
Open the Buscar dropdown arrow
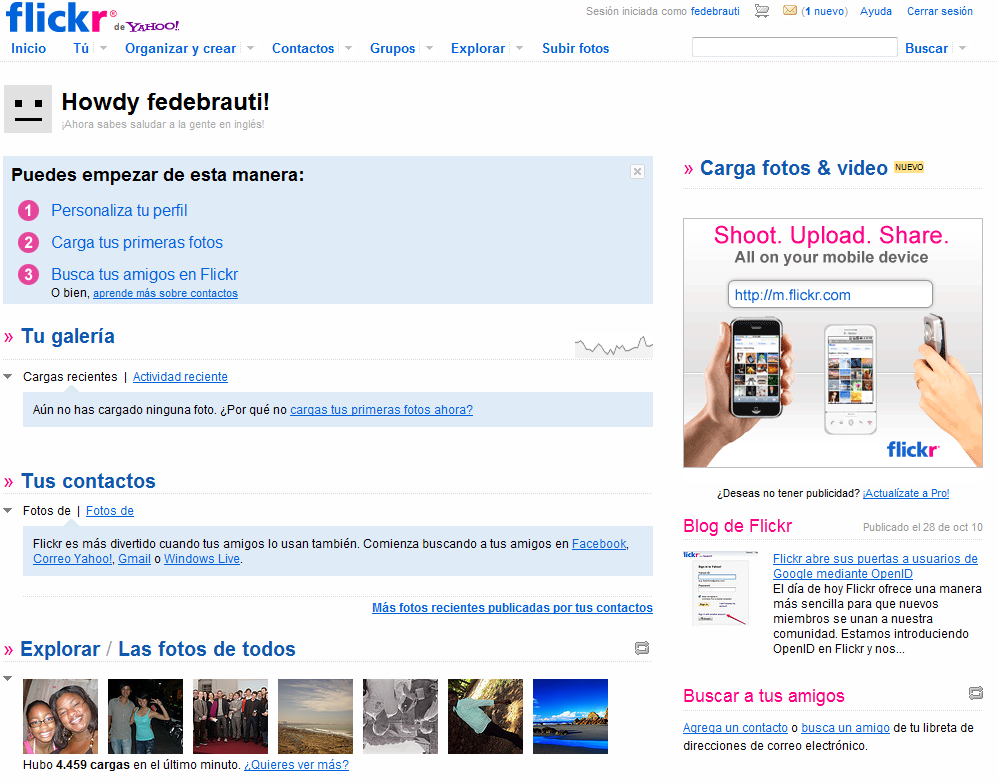[x=961, y=47]
